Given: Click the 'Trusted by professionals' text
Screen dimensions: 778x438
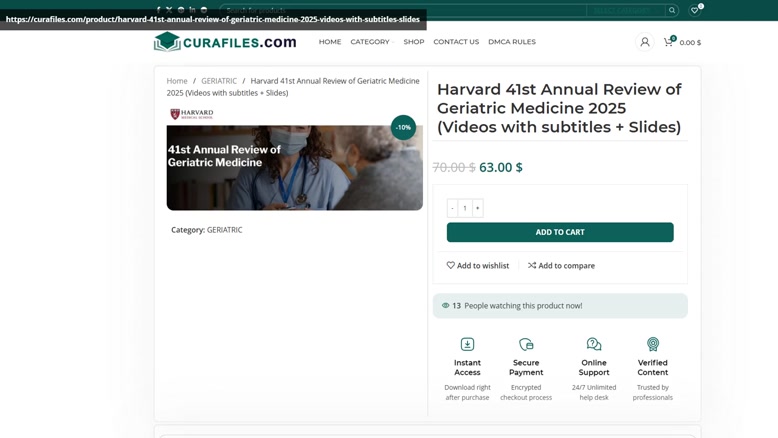Looking at the screenshot, I should [652, 392].
